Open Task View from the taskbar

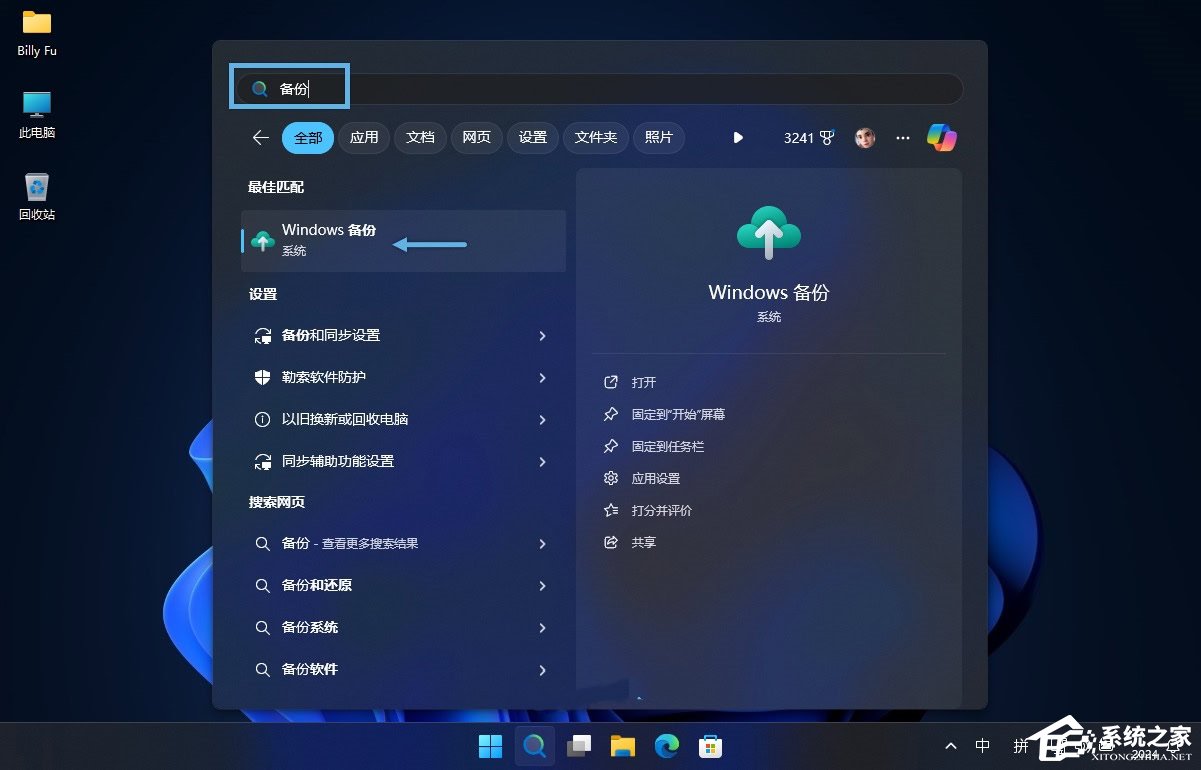[578, 745]
